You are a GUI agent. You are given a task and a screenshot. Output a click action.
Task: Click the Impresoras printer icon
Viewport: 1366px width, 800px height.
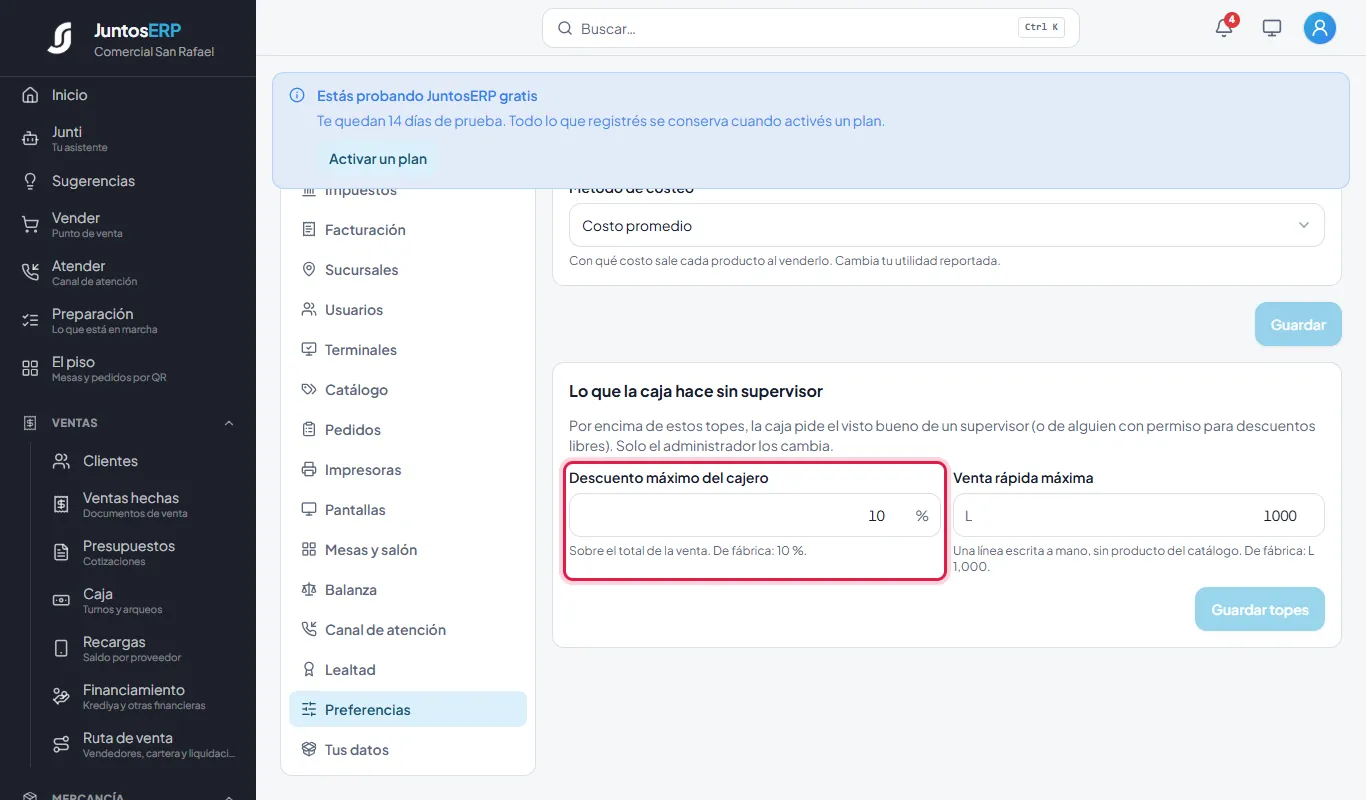[x=309, y=470]
